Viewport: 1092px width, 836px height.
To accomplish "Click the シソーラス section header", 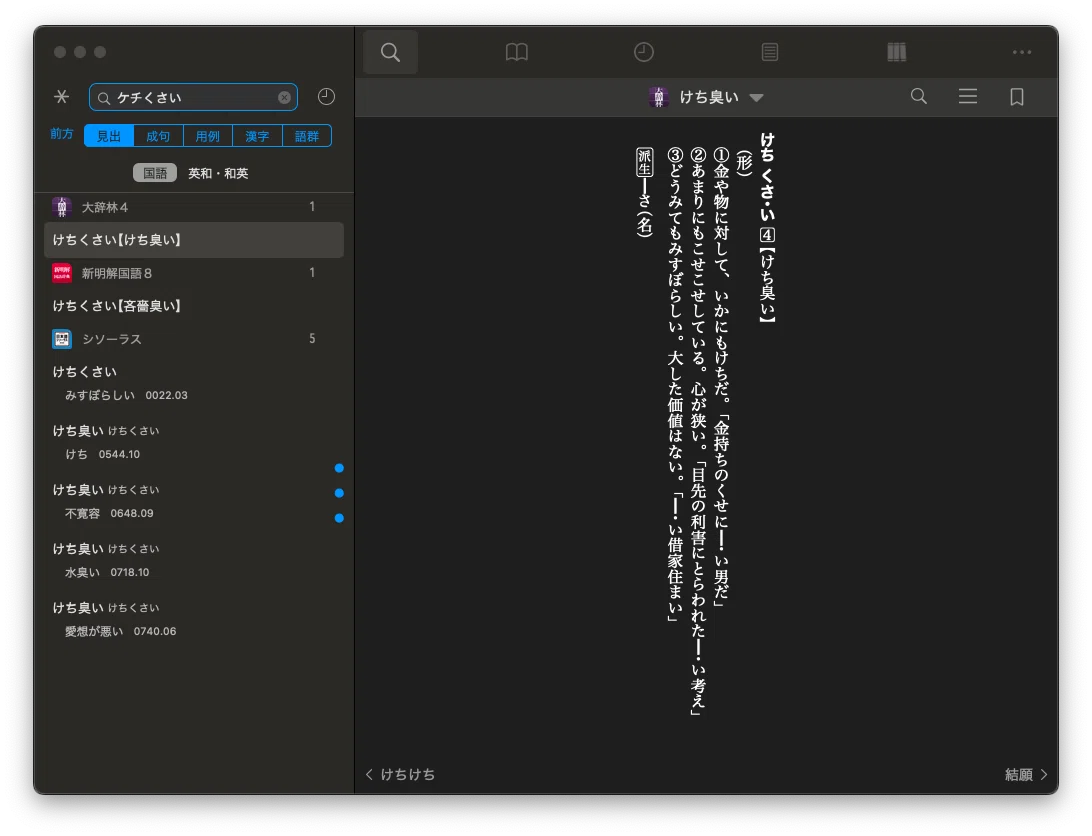I will point(193,339).
